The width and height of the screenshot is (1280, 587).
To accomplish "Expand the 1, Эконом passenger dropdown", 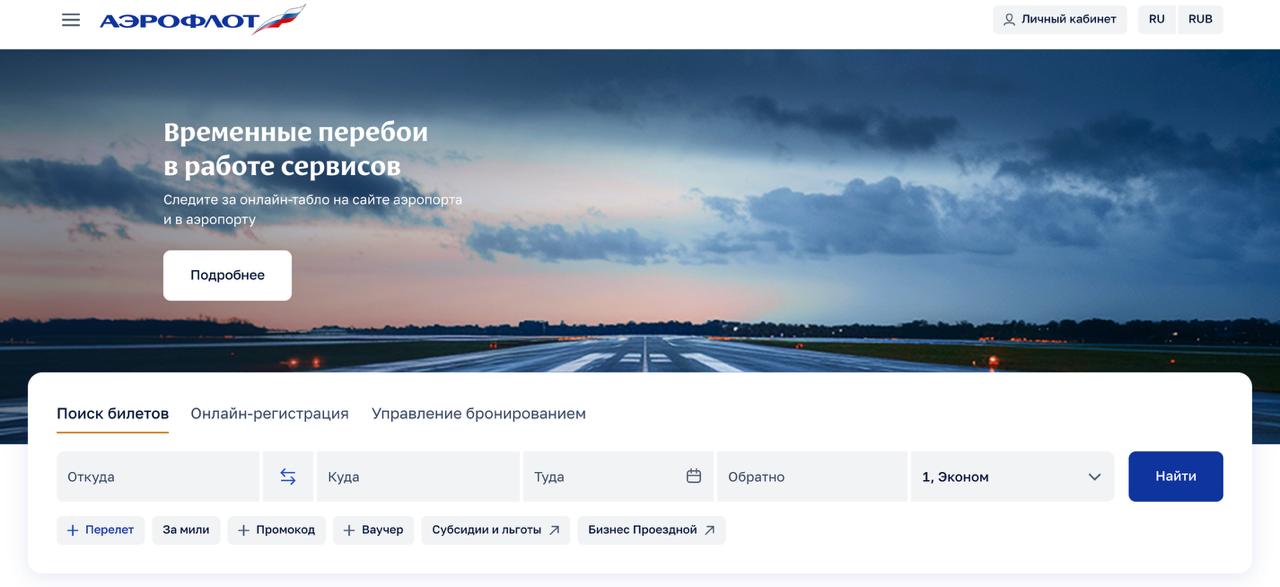I will (1011, 477).
